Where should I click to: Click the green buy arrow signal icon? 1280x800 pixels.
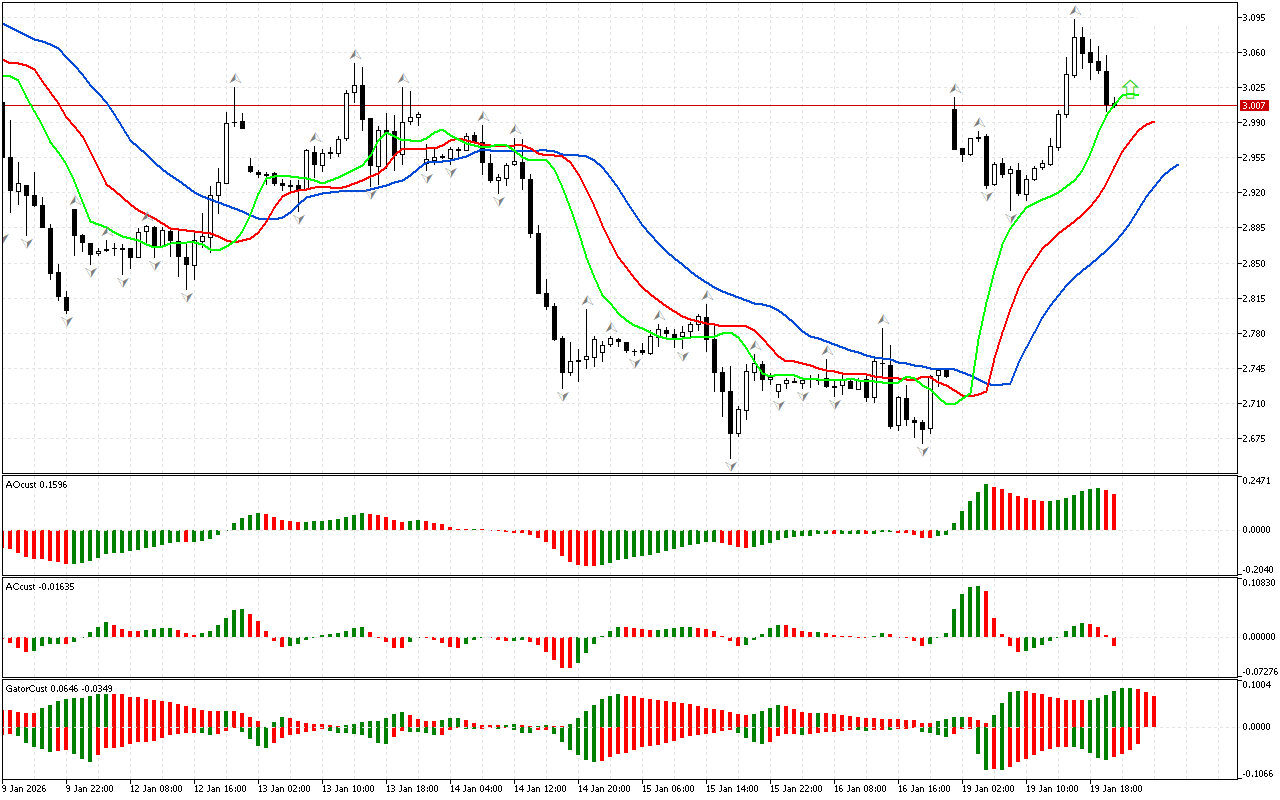[x=1130, y=90]
